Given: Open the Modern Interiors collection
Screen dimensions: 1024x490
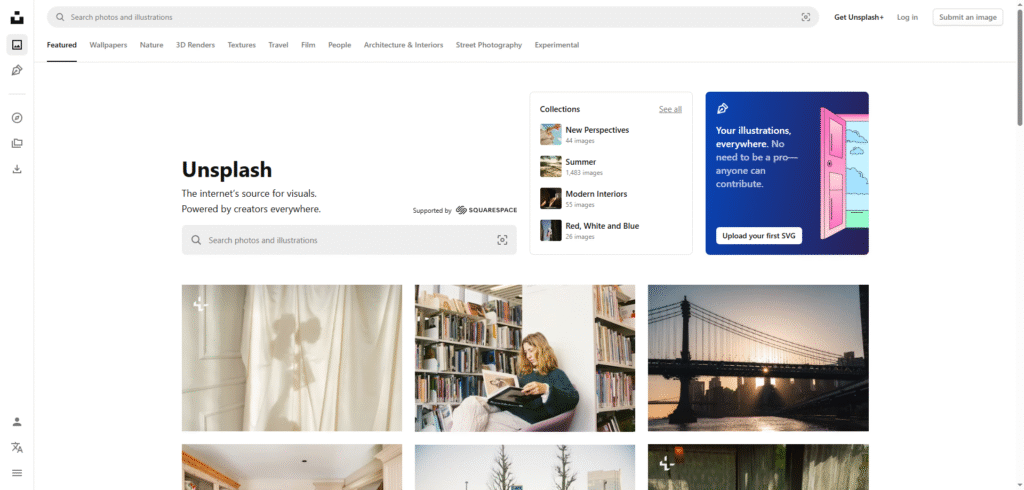Looking at the screenshot, I should point(596,194).
